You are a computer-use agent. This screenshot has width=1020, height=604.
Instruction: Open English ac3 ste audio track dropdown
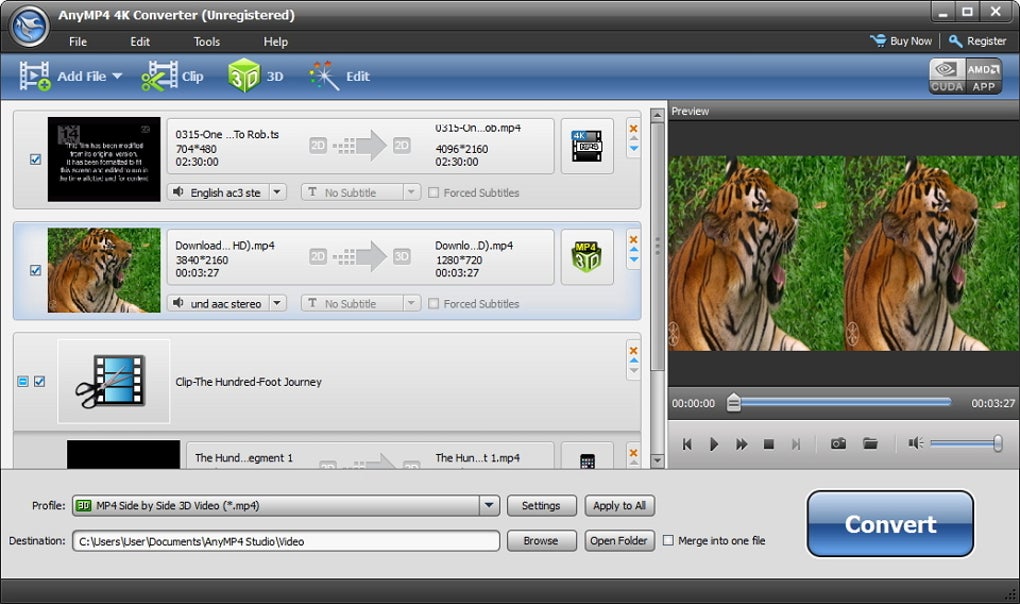[278, 192]
